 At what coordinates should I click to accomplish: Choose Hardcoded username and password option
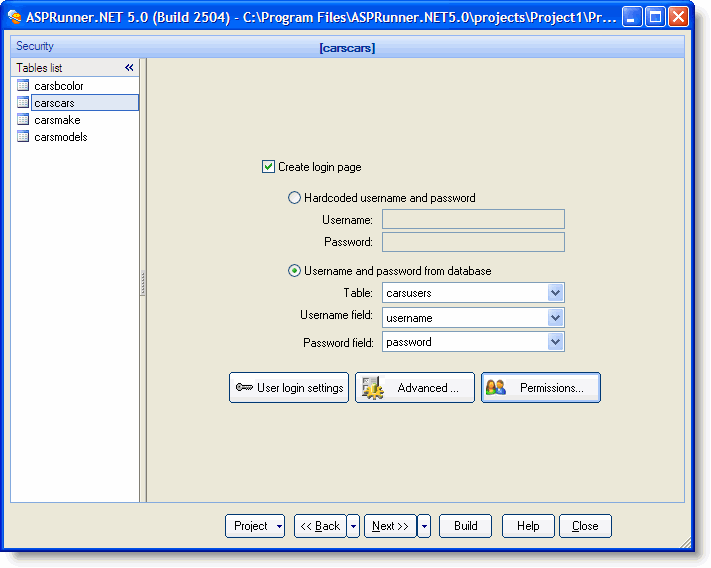[294, 198]
